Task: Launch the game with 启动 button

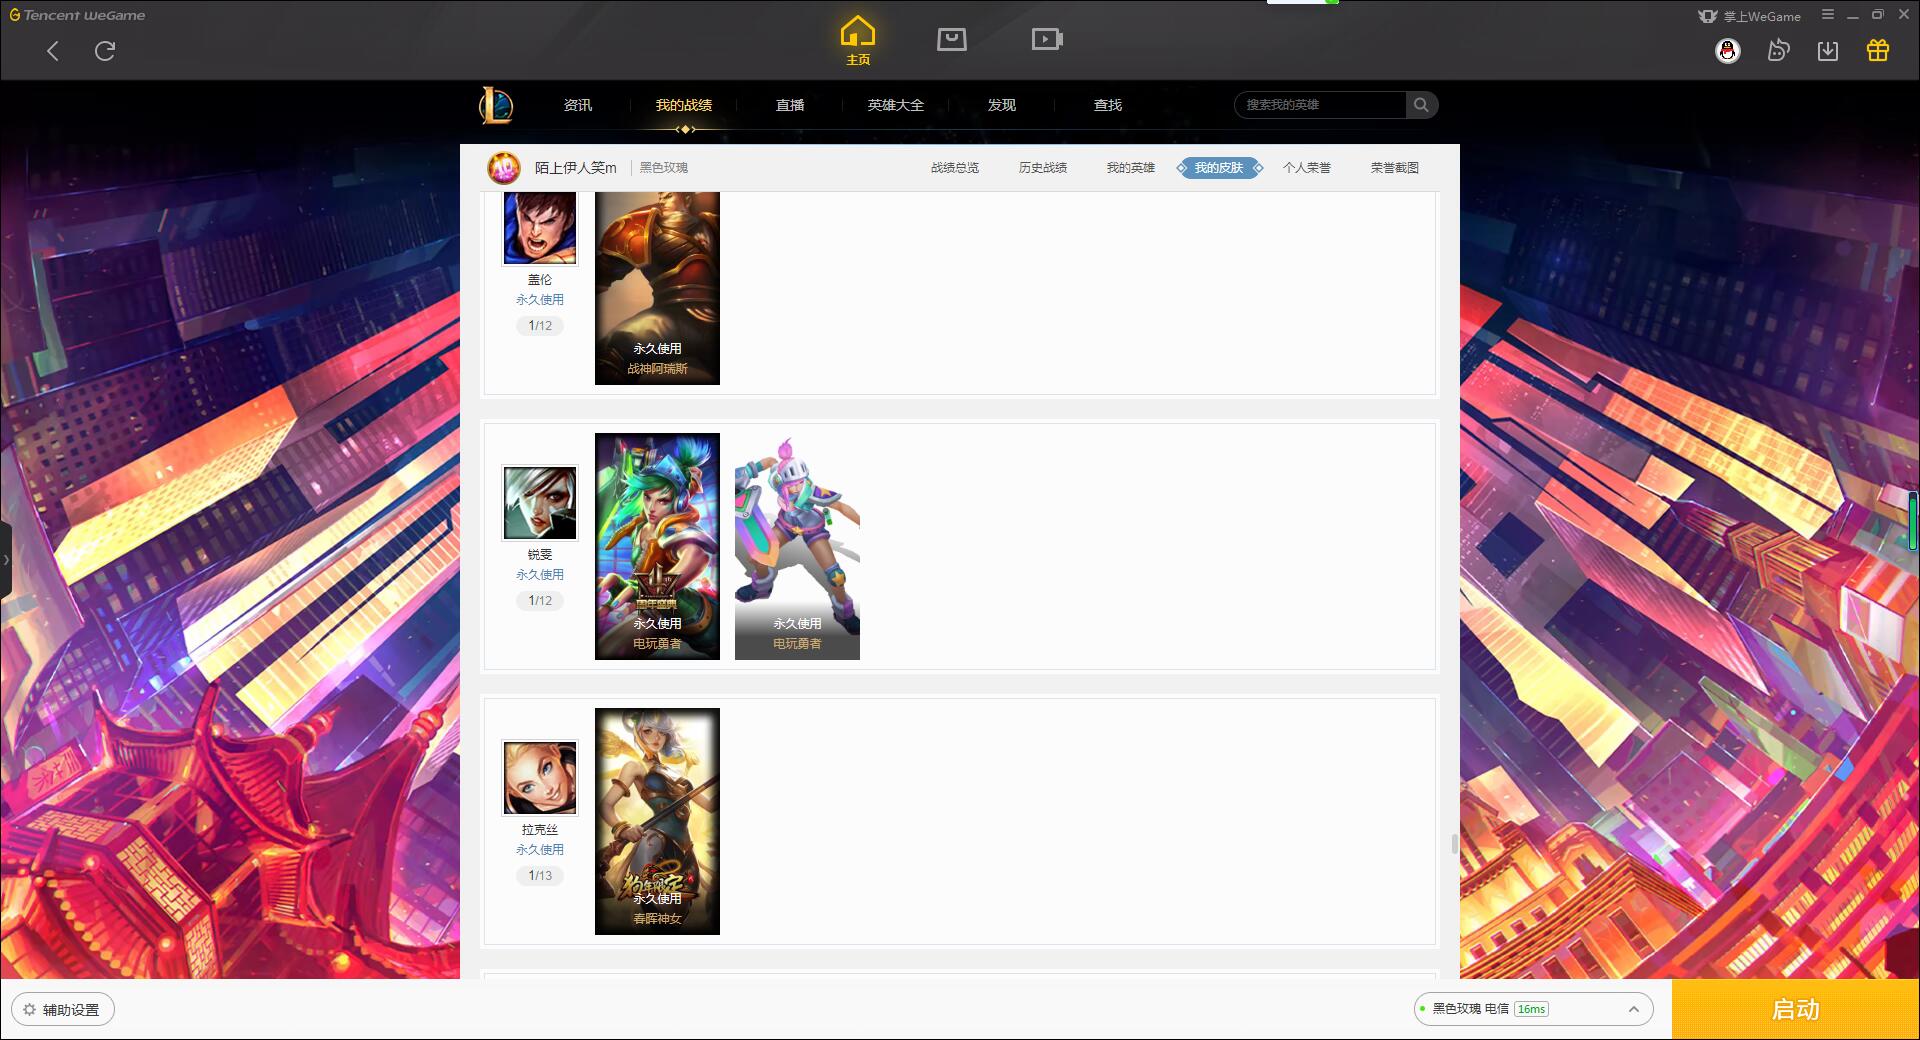Action: tap(1795, 1010)
